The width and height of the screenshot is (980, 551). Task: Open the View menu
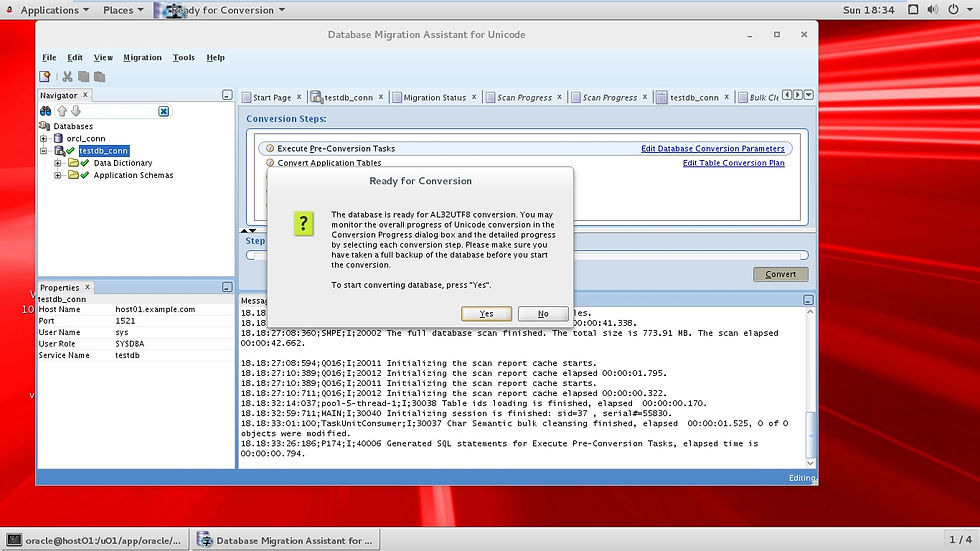(103, 57)
